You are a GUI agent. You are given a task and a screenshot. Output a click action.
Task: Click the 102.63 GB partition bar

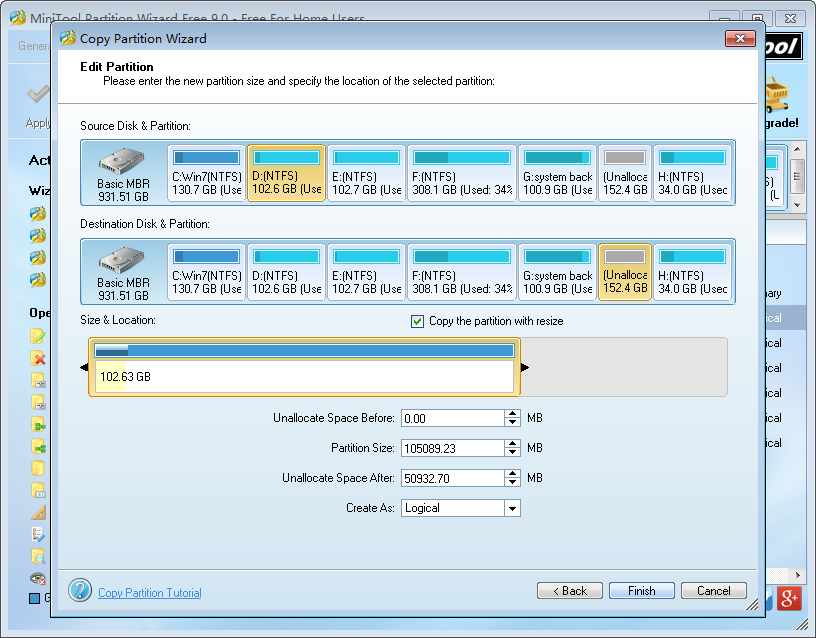click(304, 367)
